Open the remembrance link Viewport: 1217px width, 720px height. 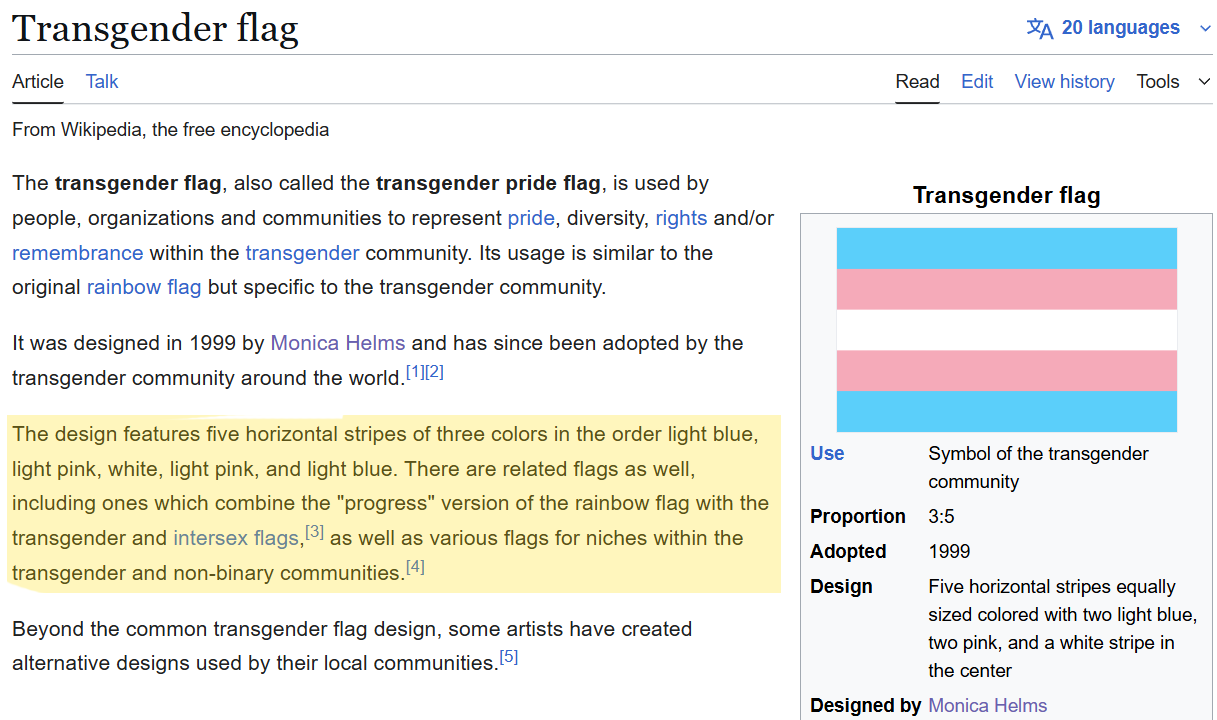coord(78,253)
